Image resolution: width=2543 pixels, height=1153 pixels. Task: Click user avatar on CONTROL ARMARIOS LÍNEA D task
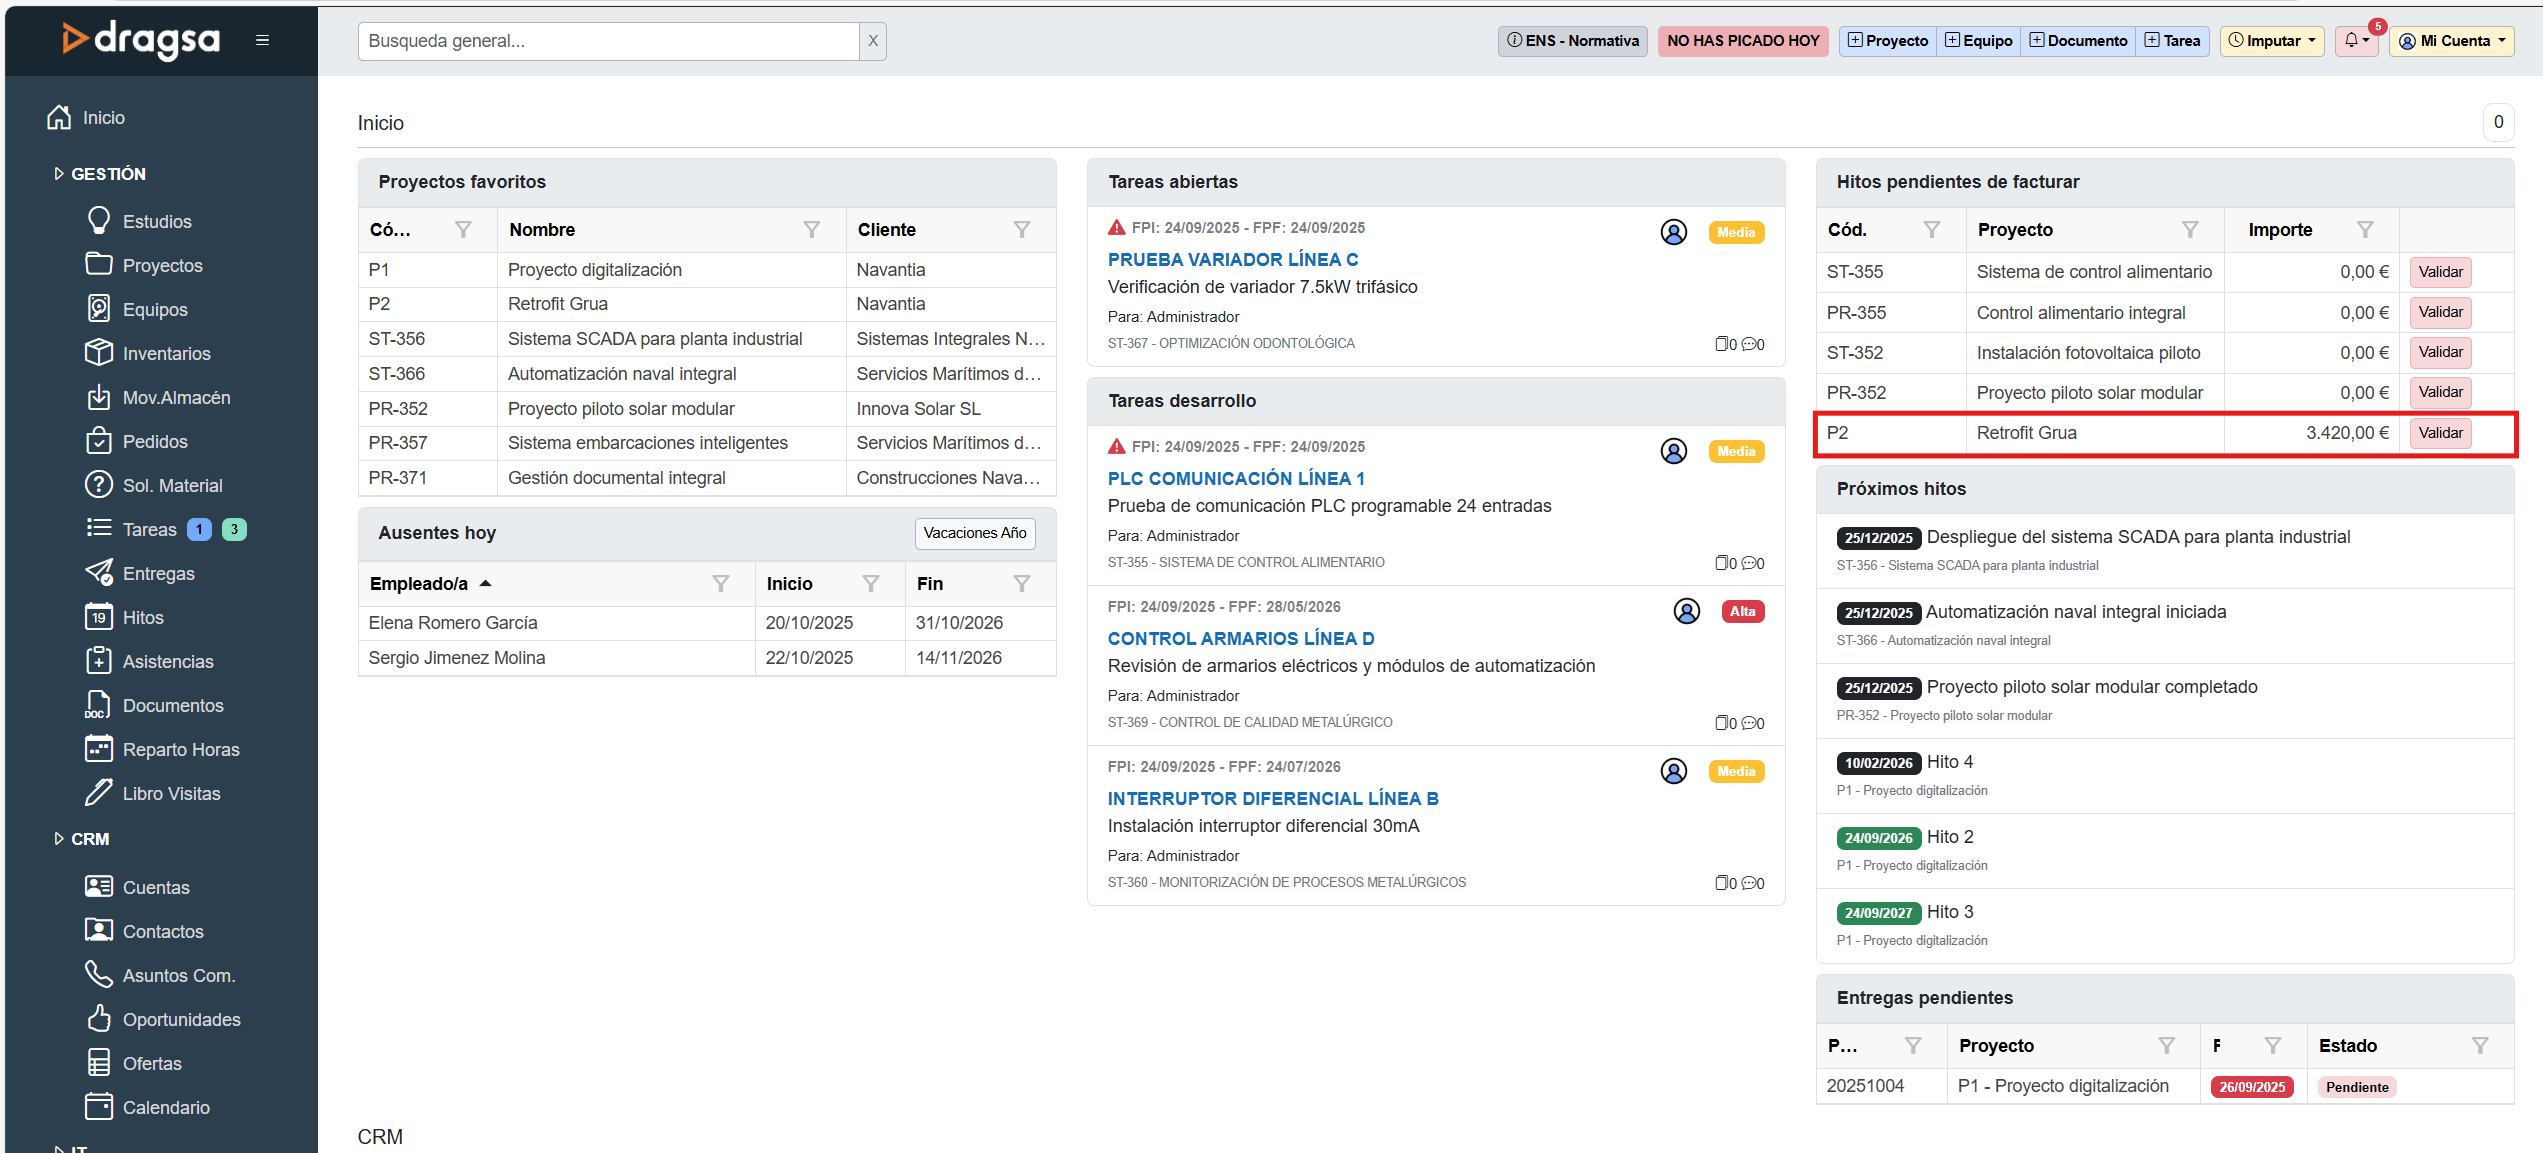pyautogui.click(x=1686, y=611)
